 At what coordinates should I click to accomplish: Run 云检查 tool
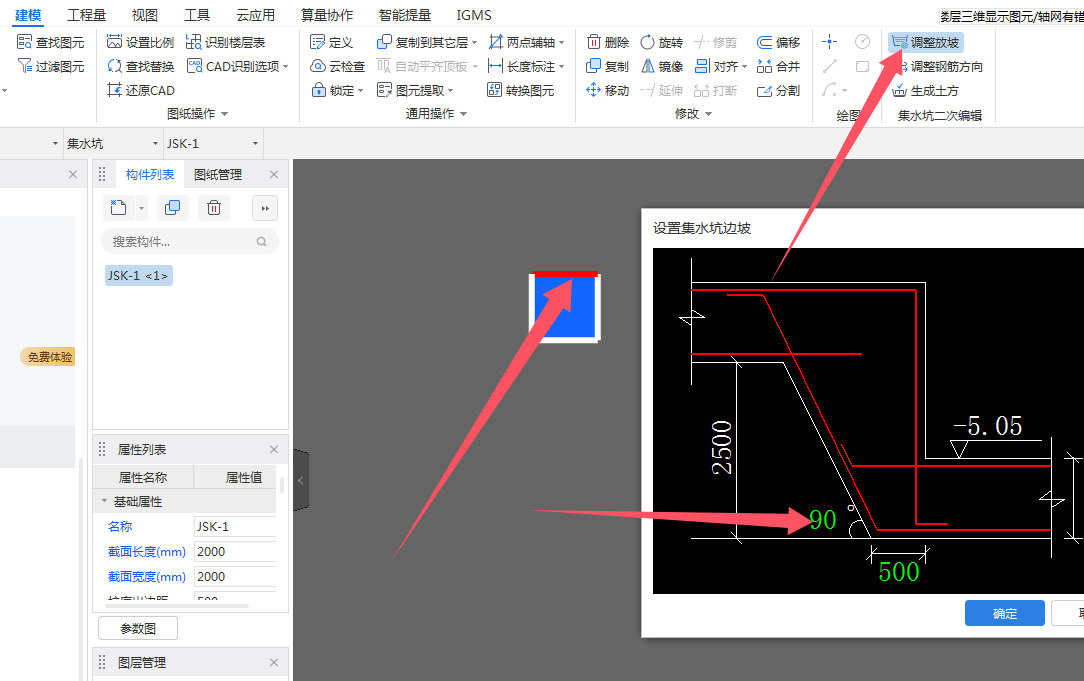tap(337, 66)
